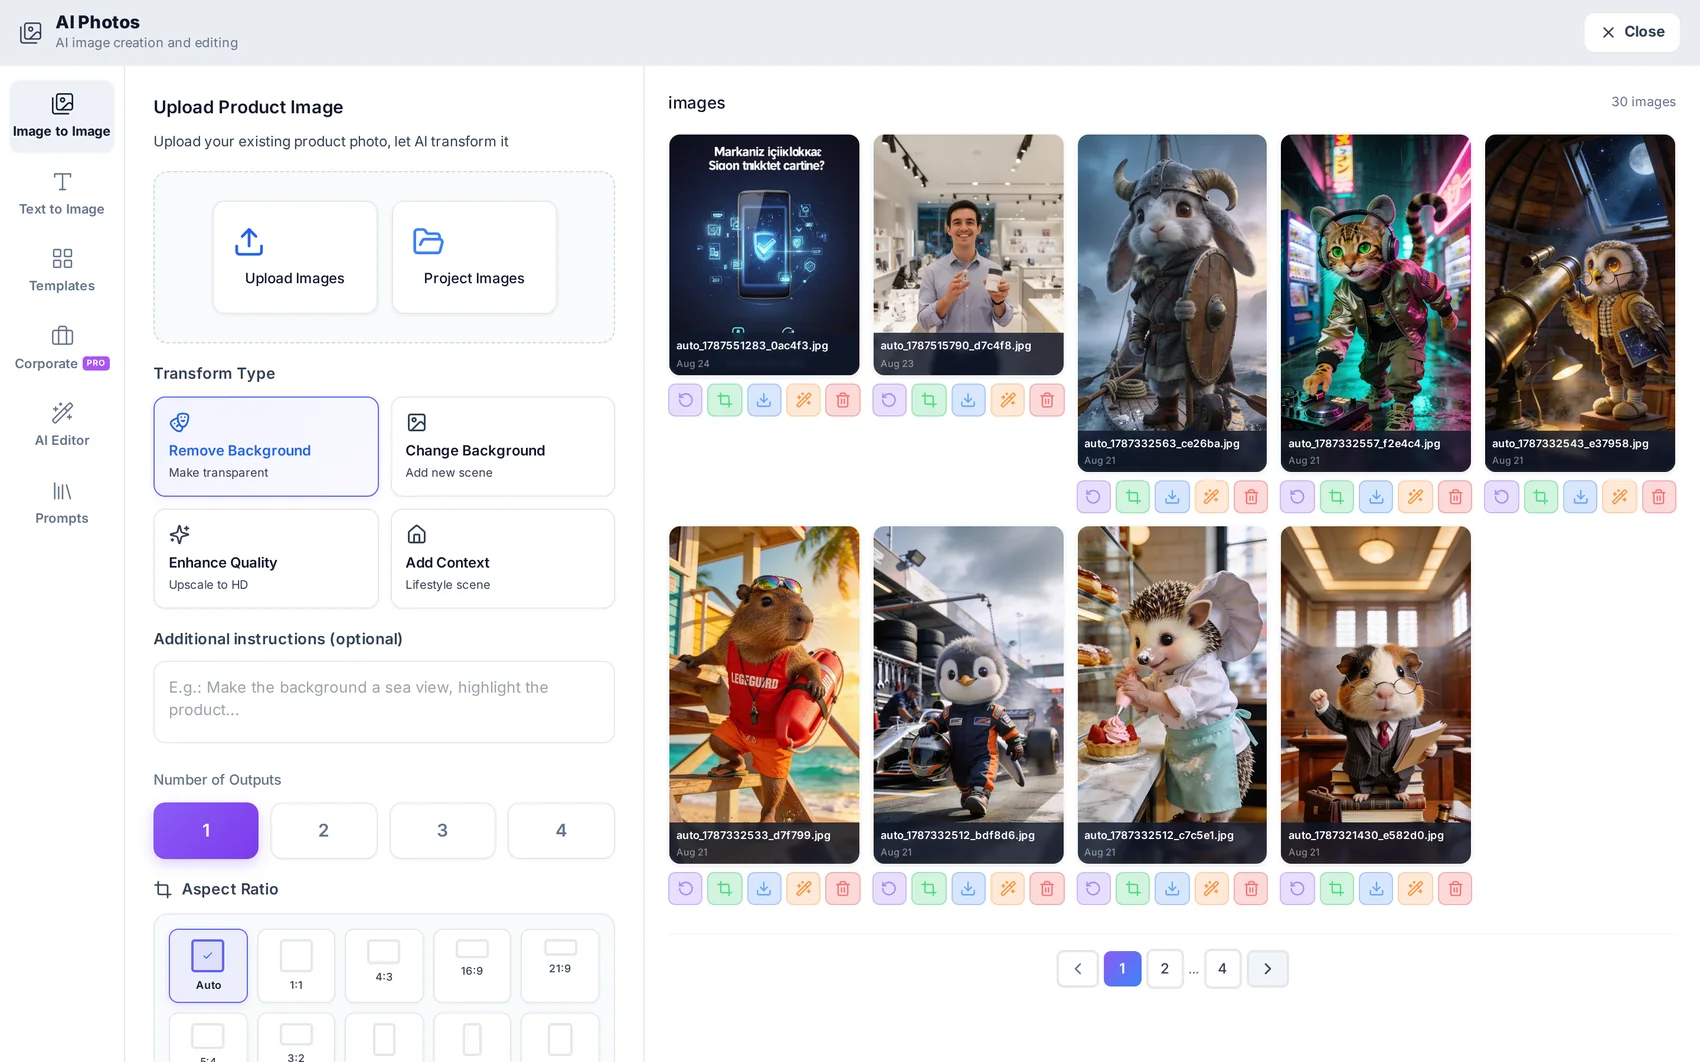Viewport: 1700px width, 1062px height.
Task: Regenerate the viking rabbit image ce26ba
Action: click(1093, 497)
